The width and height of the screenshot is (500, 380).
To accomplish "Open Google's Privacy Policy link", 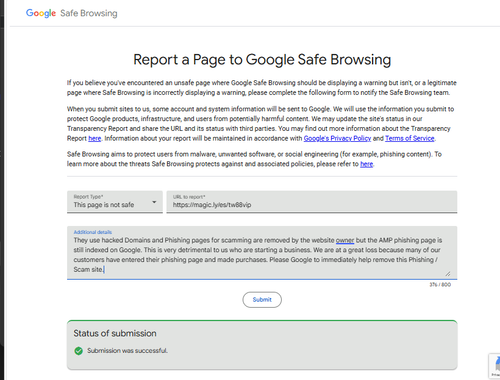I will (337, 138).
